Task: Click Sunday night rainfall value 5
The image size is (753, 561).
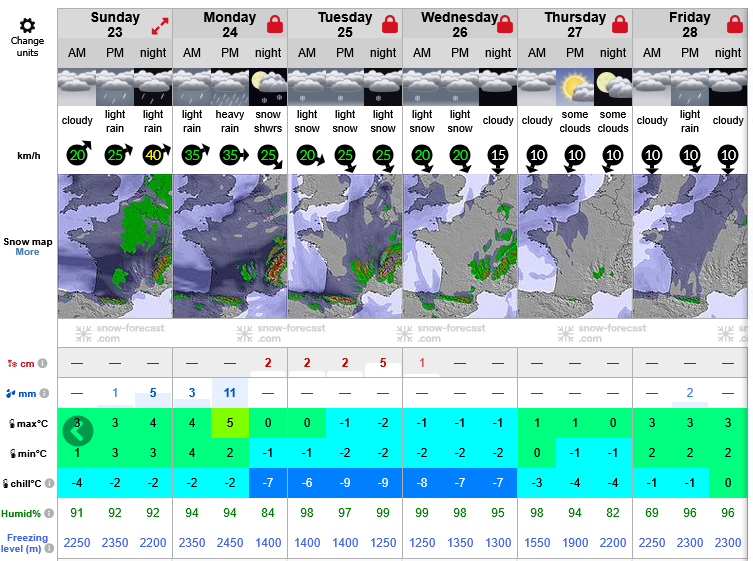Action: (153, 393)
